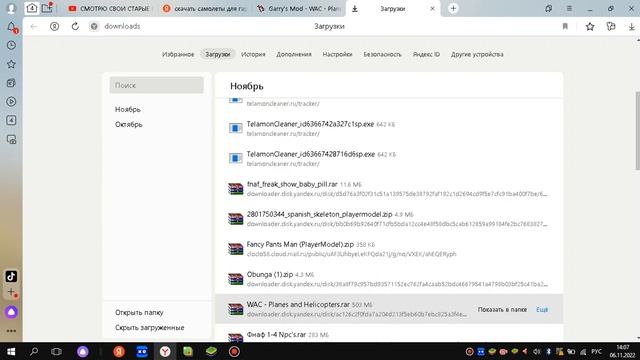Open downloads arrow icon in toolbar
Screen dimensions: 640x360
631,27
